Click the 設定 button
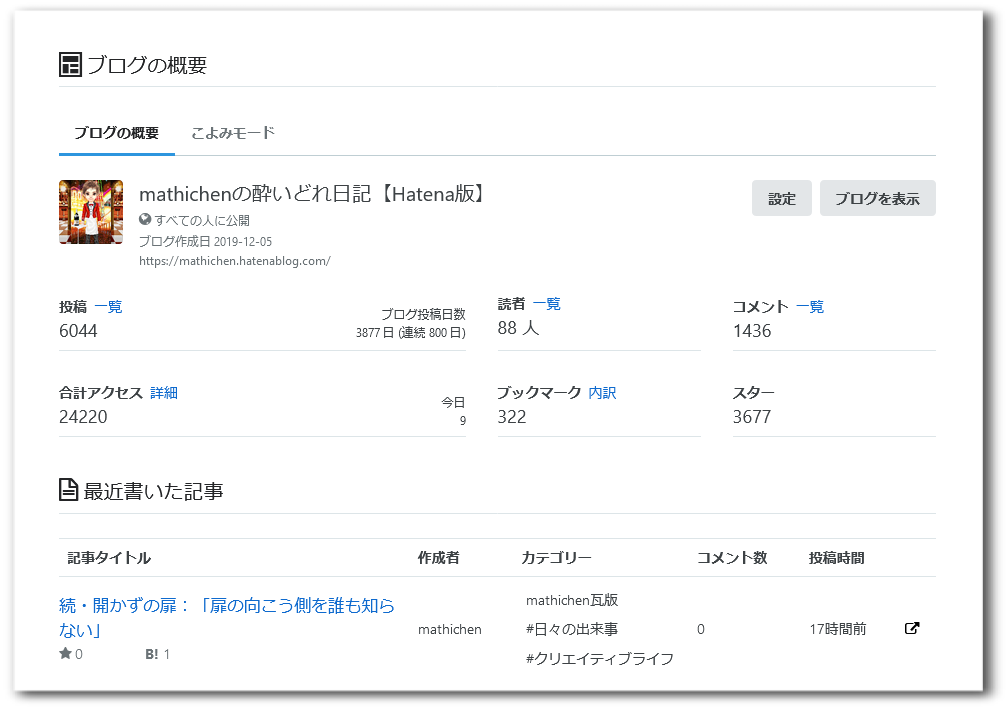 click(x=782, y=198)
